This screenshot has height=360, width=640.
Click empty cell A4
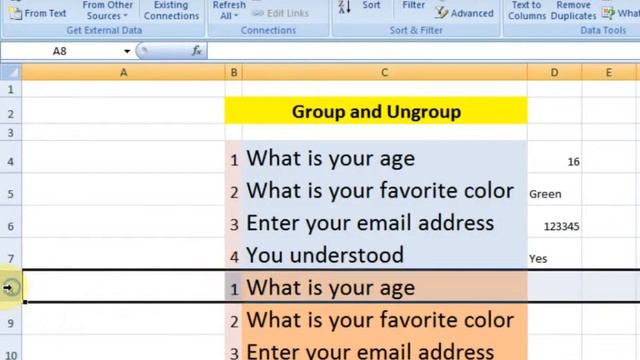123,158
